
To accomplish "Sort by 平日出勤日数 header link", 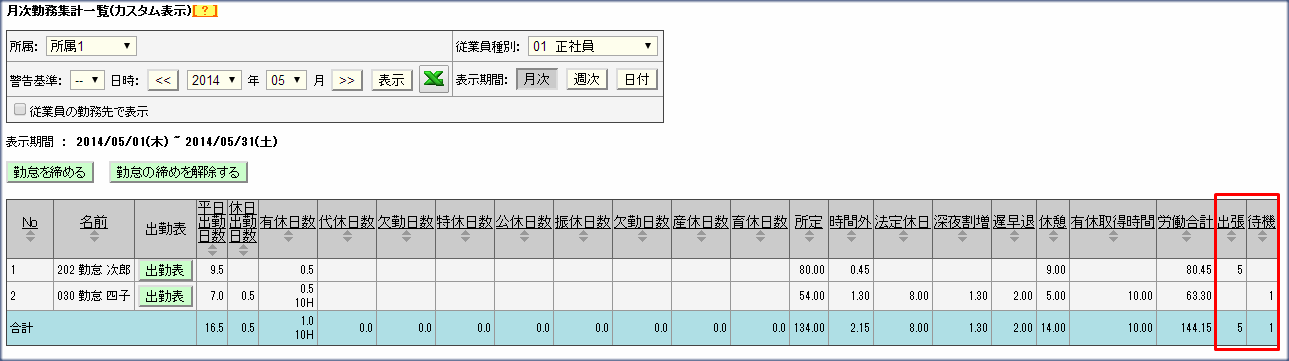I will tap(212, 221).
